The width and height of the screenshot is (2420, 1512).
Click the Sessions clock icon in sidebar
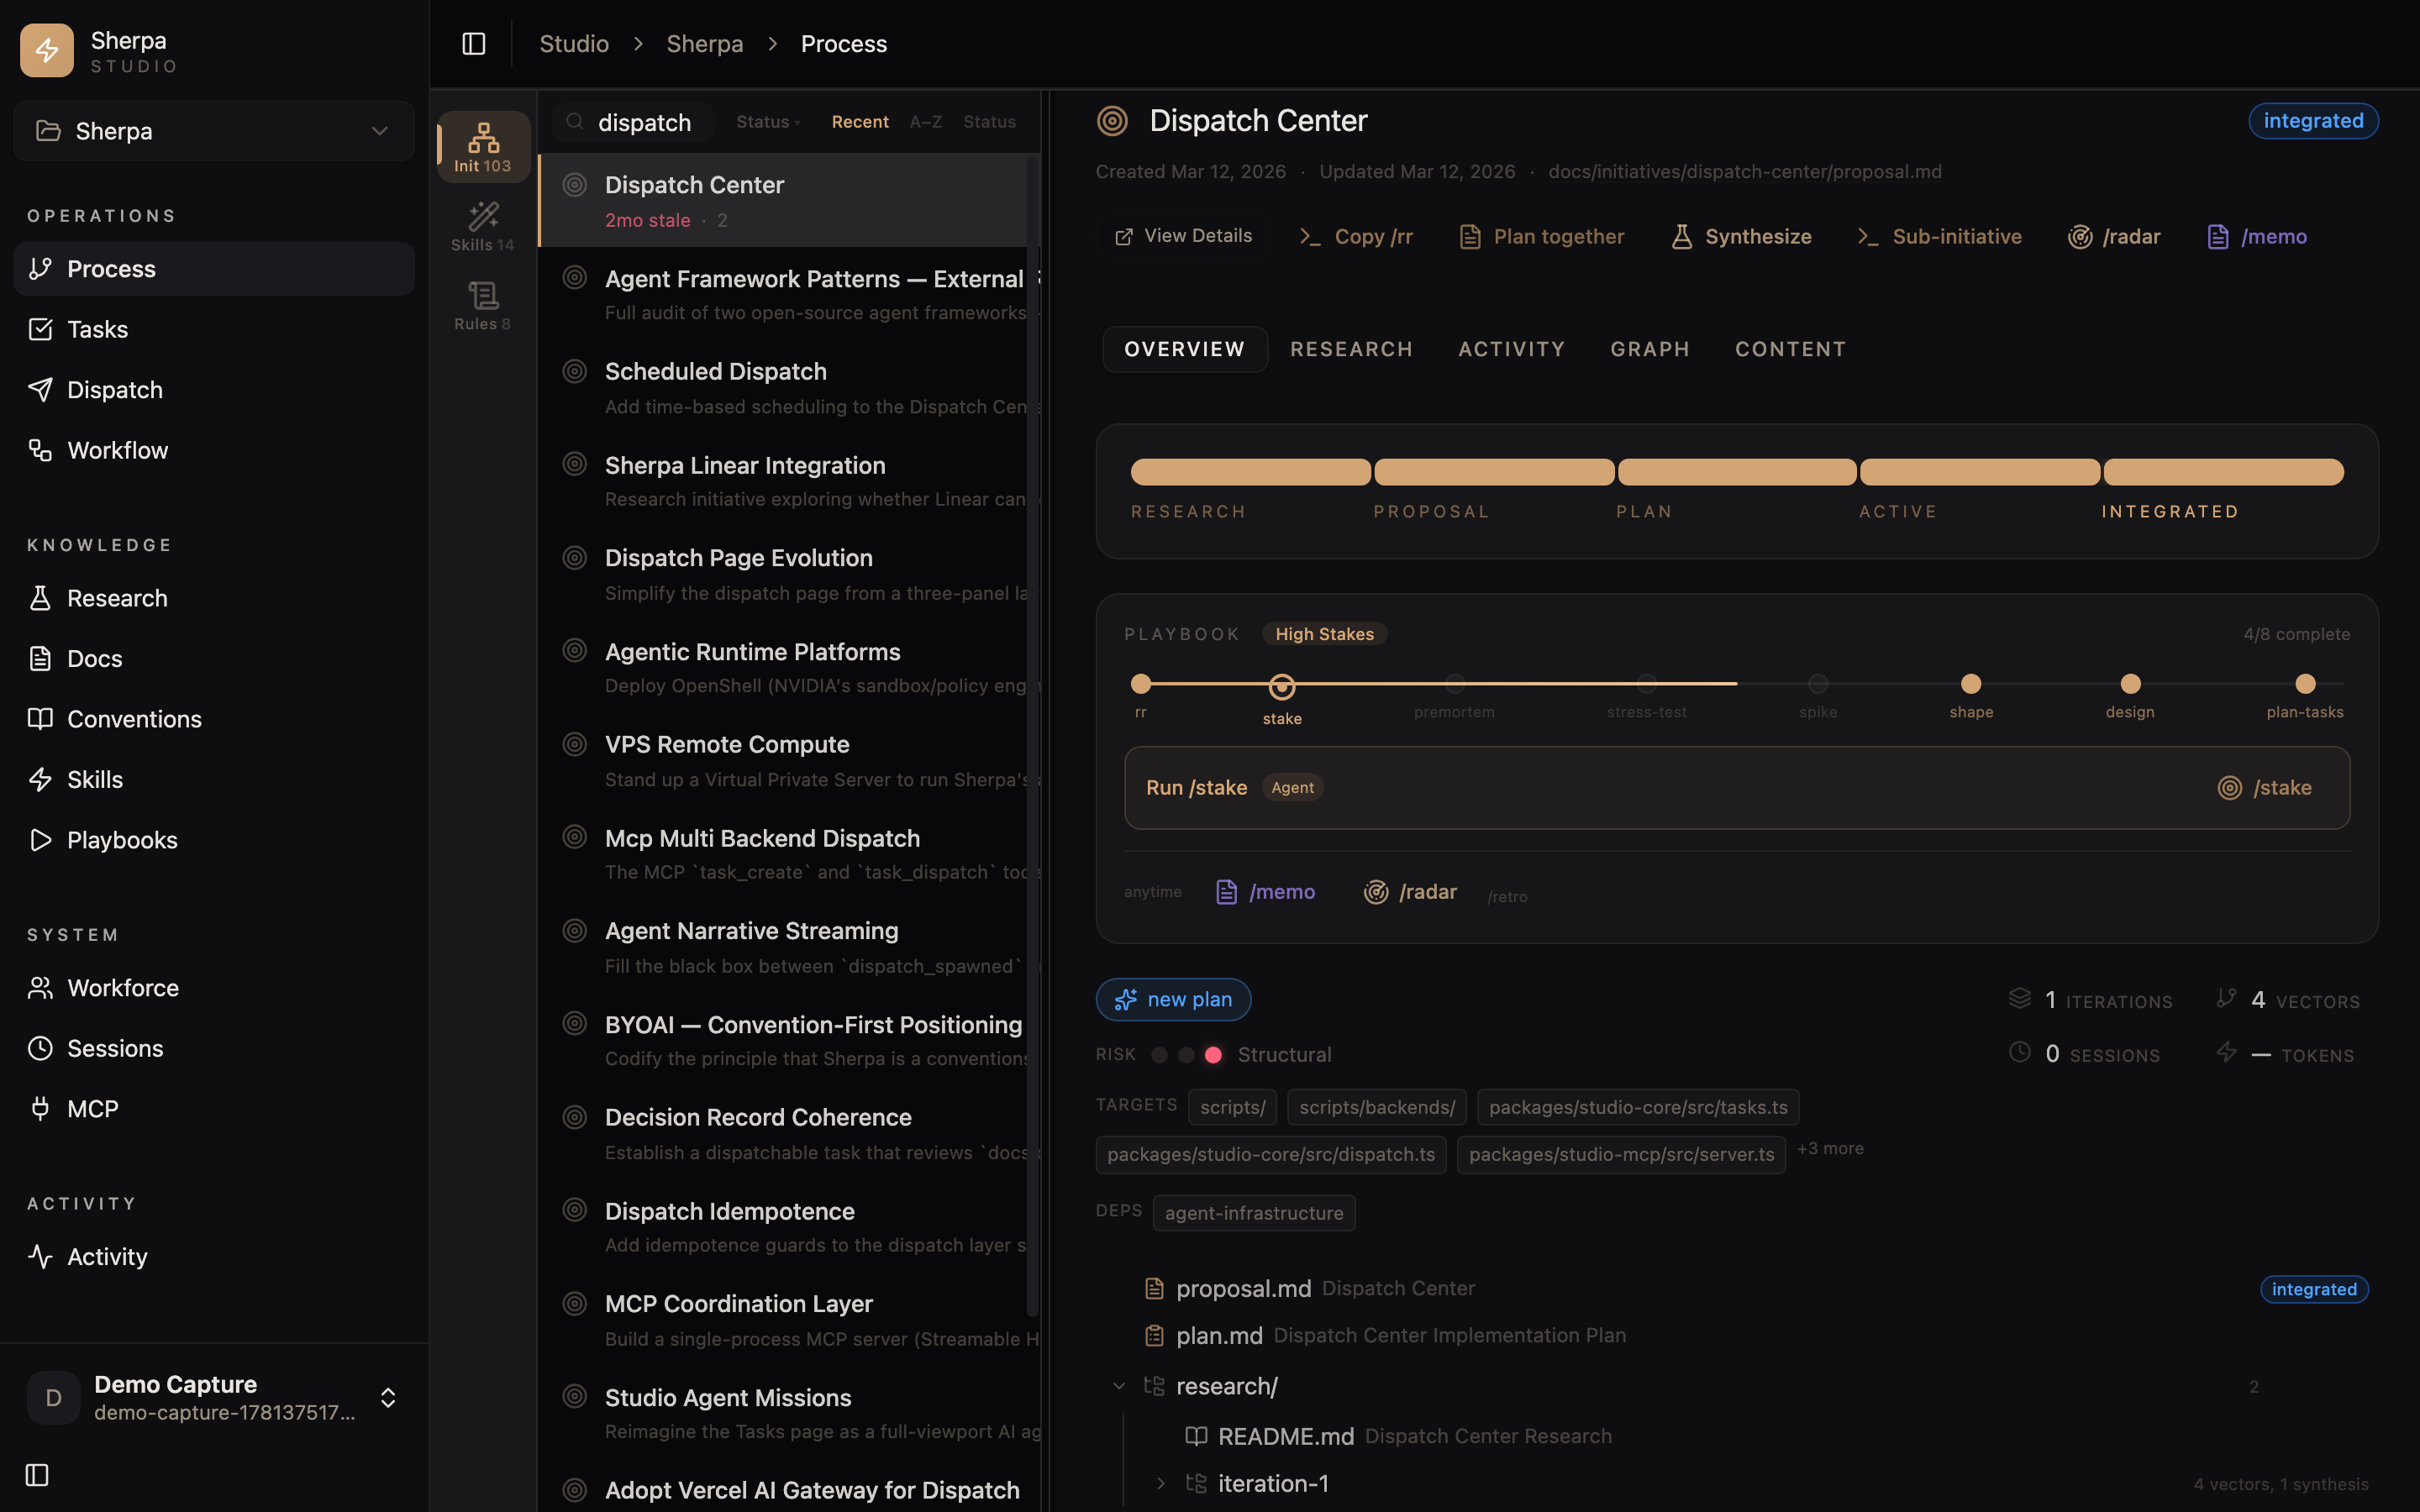coord(40,1049)
